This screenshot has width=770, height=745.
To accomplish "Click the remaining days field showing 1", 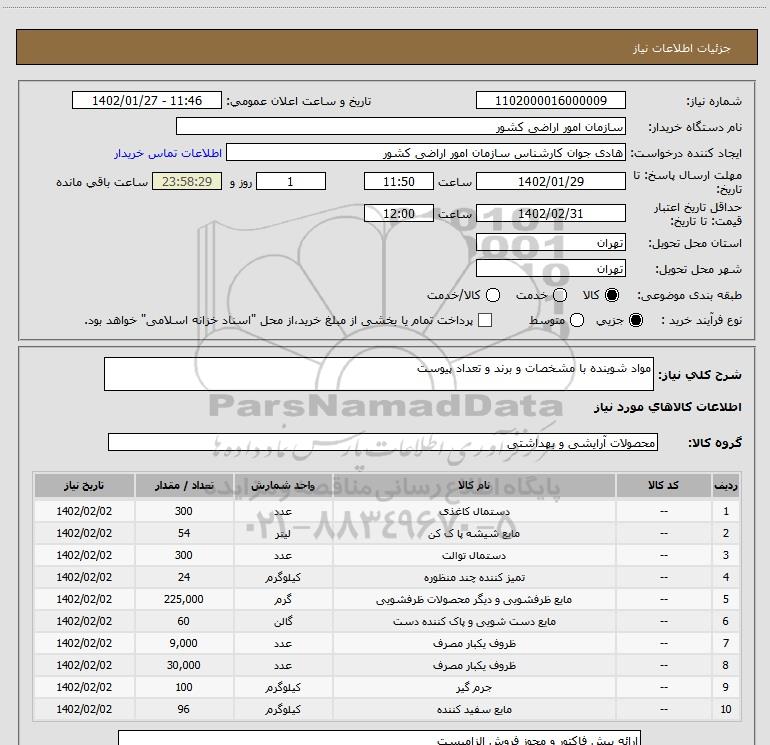I will 291,181.
